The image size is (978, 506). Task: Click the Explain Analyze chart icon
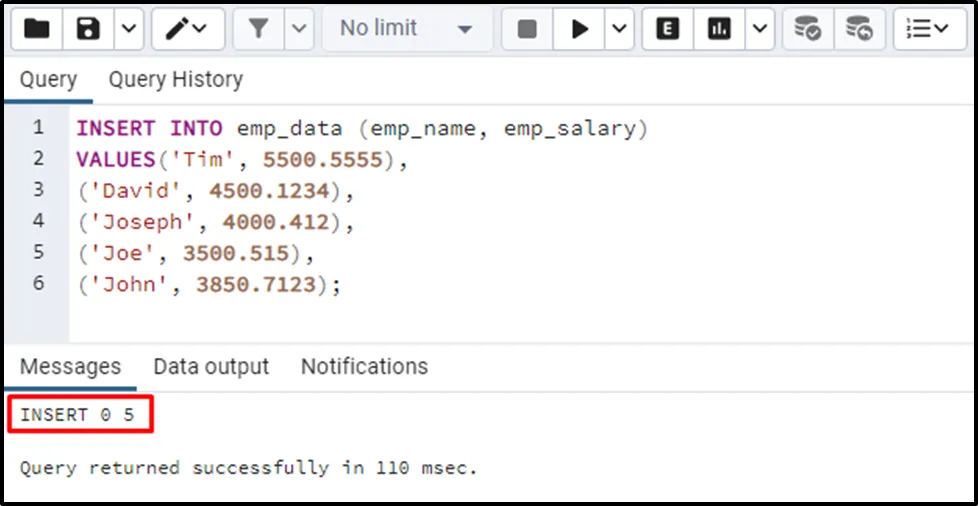[719, 29]
